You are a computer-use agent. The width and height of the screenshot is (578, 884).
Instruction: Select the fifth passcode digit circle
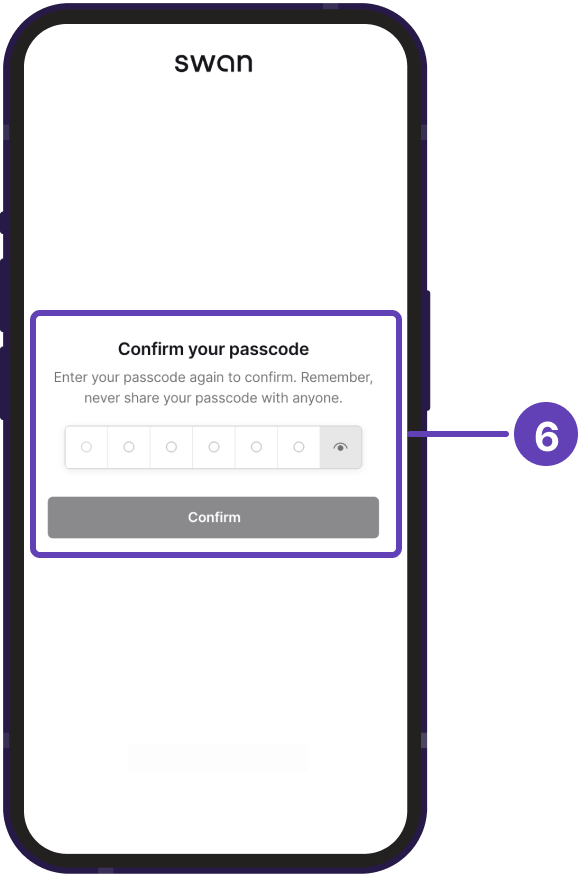257,447
